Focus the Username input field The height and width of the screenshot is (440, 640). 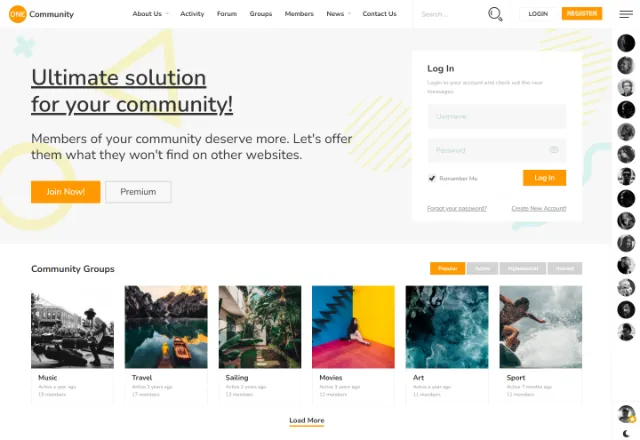tap(497, 116)
